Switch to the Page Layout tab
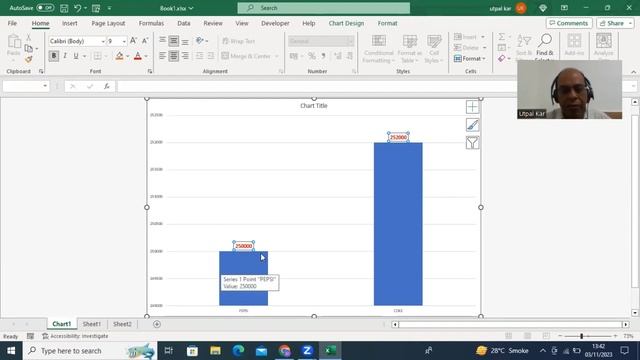Screen dimensions: 640x360 point(108,23)
